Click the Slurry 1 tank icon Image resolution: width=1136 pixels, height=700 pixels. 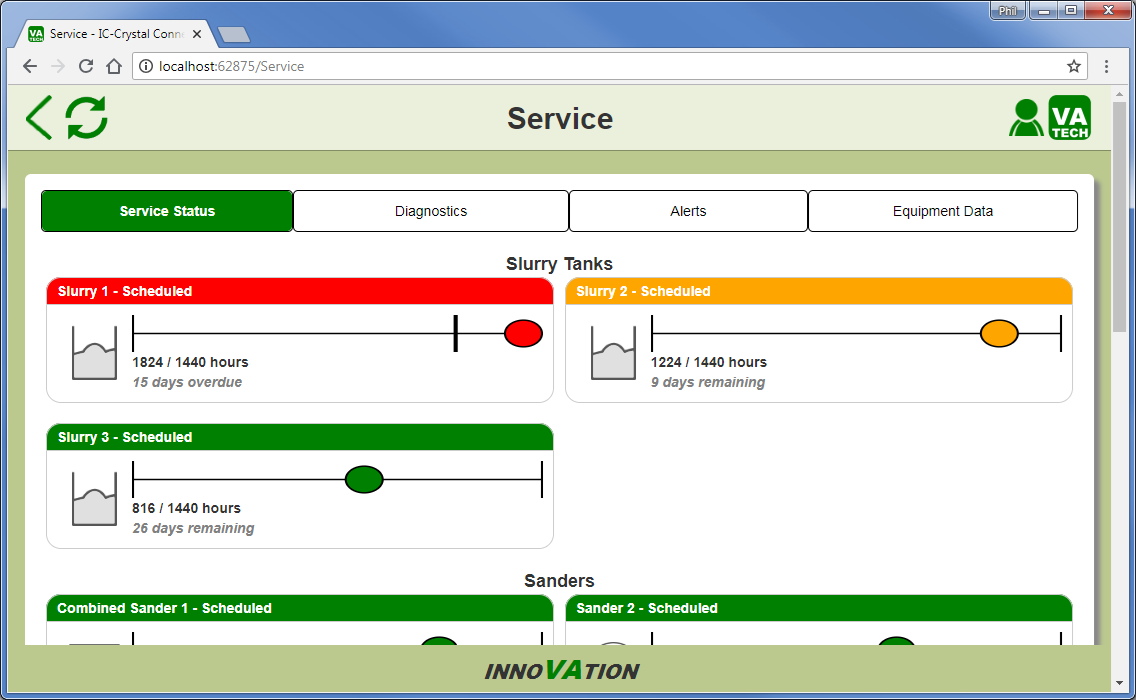tap(94, 353)
